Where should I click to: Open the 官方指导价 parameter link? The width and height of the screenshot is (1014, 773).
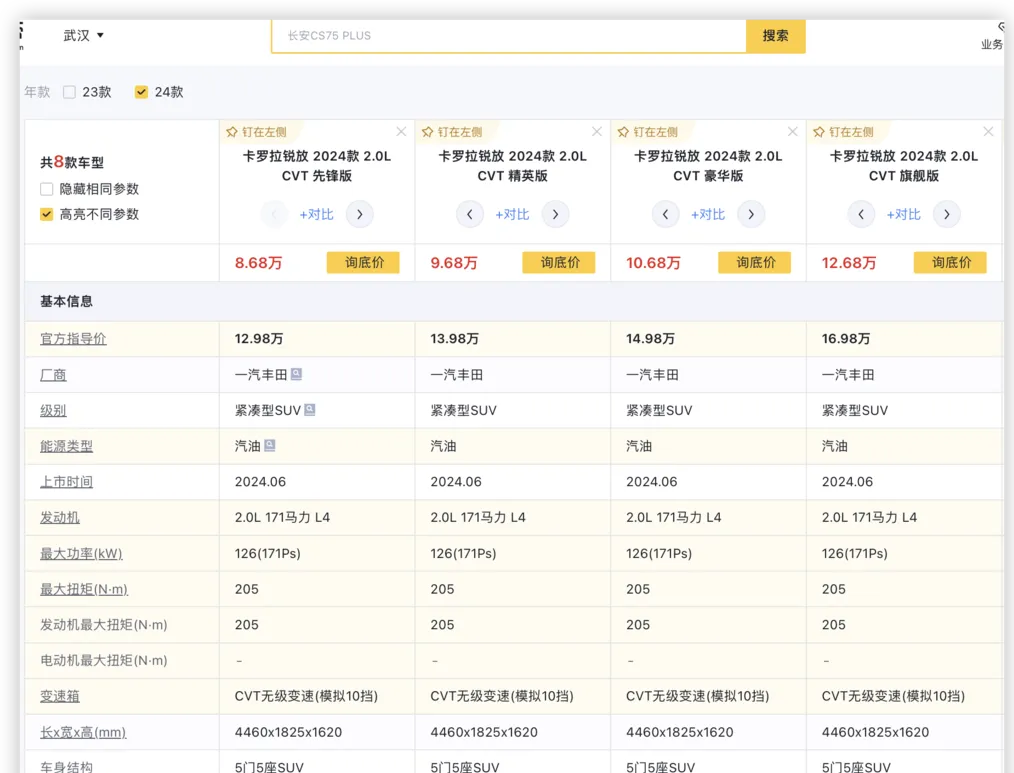[x=73, y=339]
